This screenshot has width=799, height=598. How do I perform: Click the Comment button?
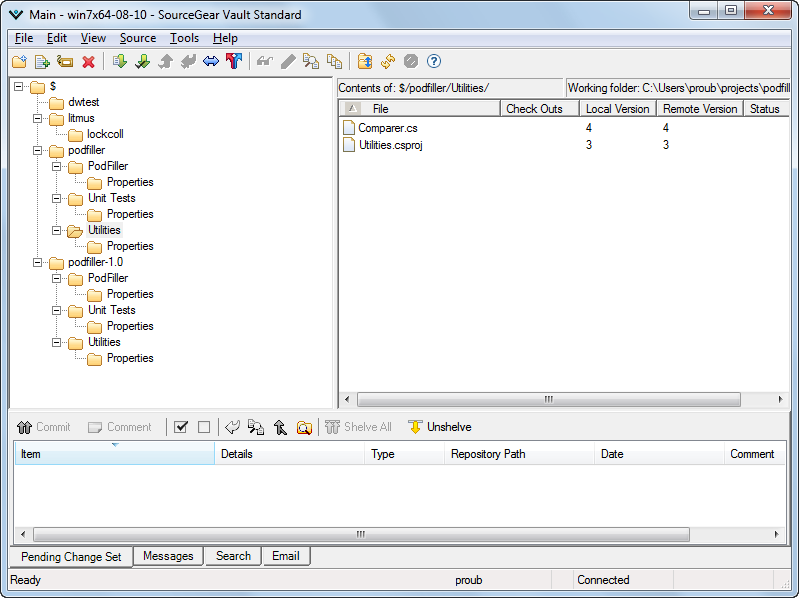[x=120, y=427]
